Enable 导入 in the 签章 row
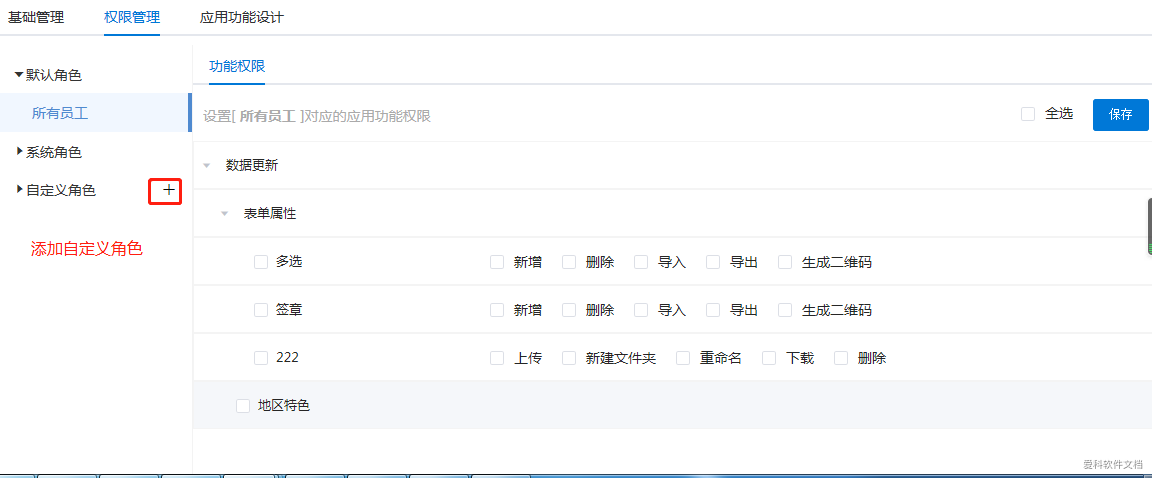The height and width of the screenshot is (478, 1152). (641, 311)
